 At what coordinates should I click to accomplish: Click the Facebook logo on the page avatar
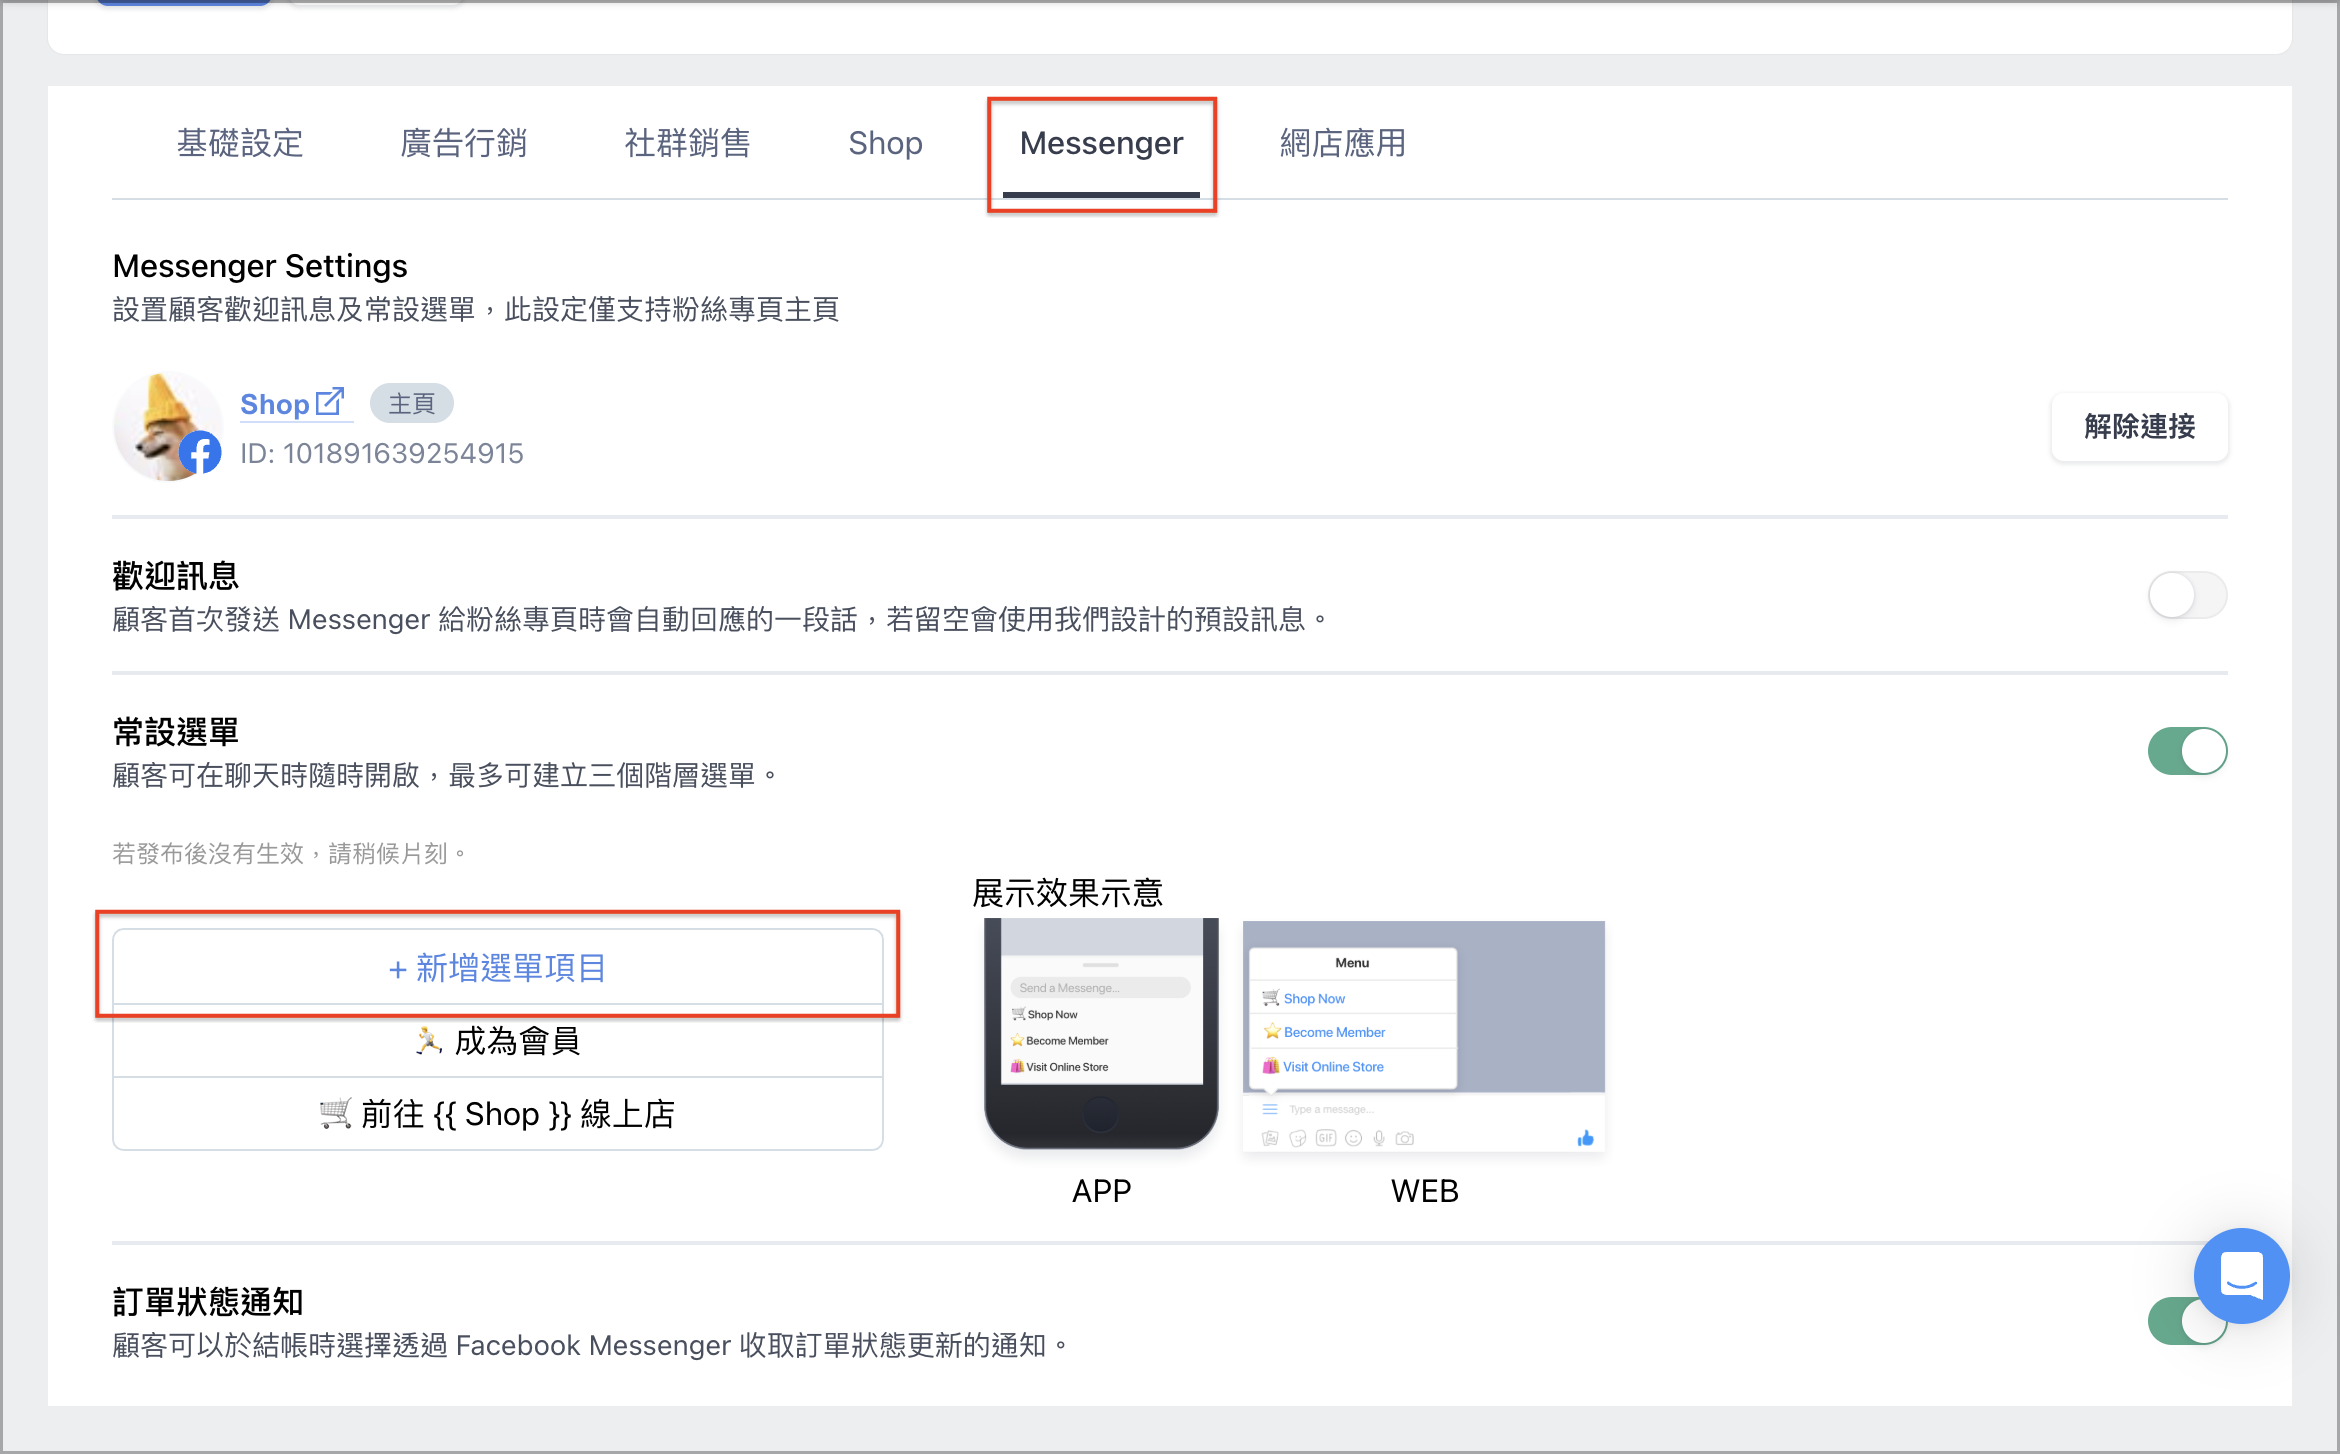[x=200, y=451]
